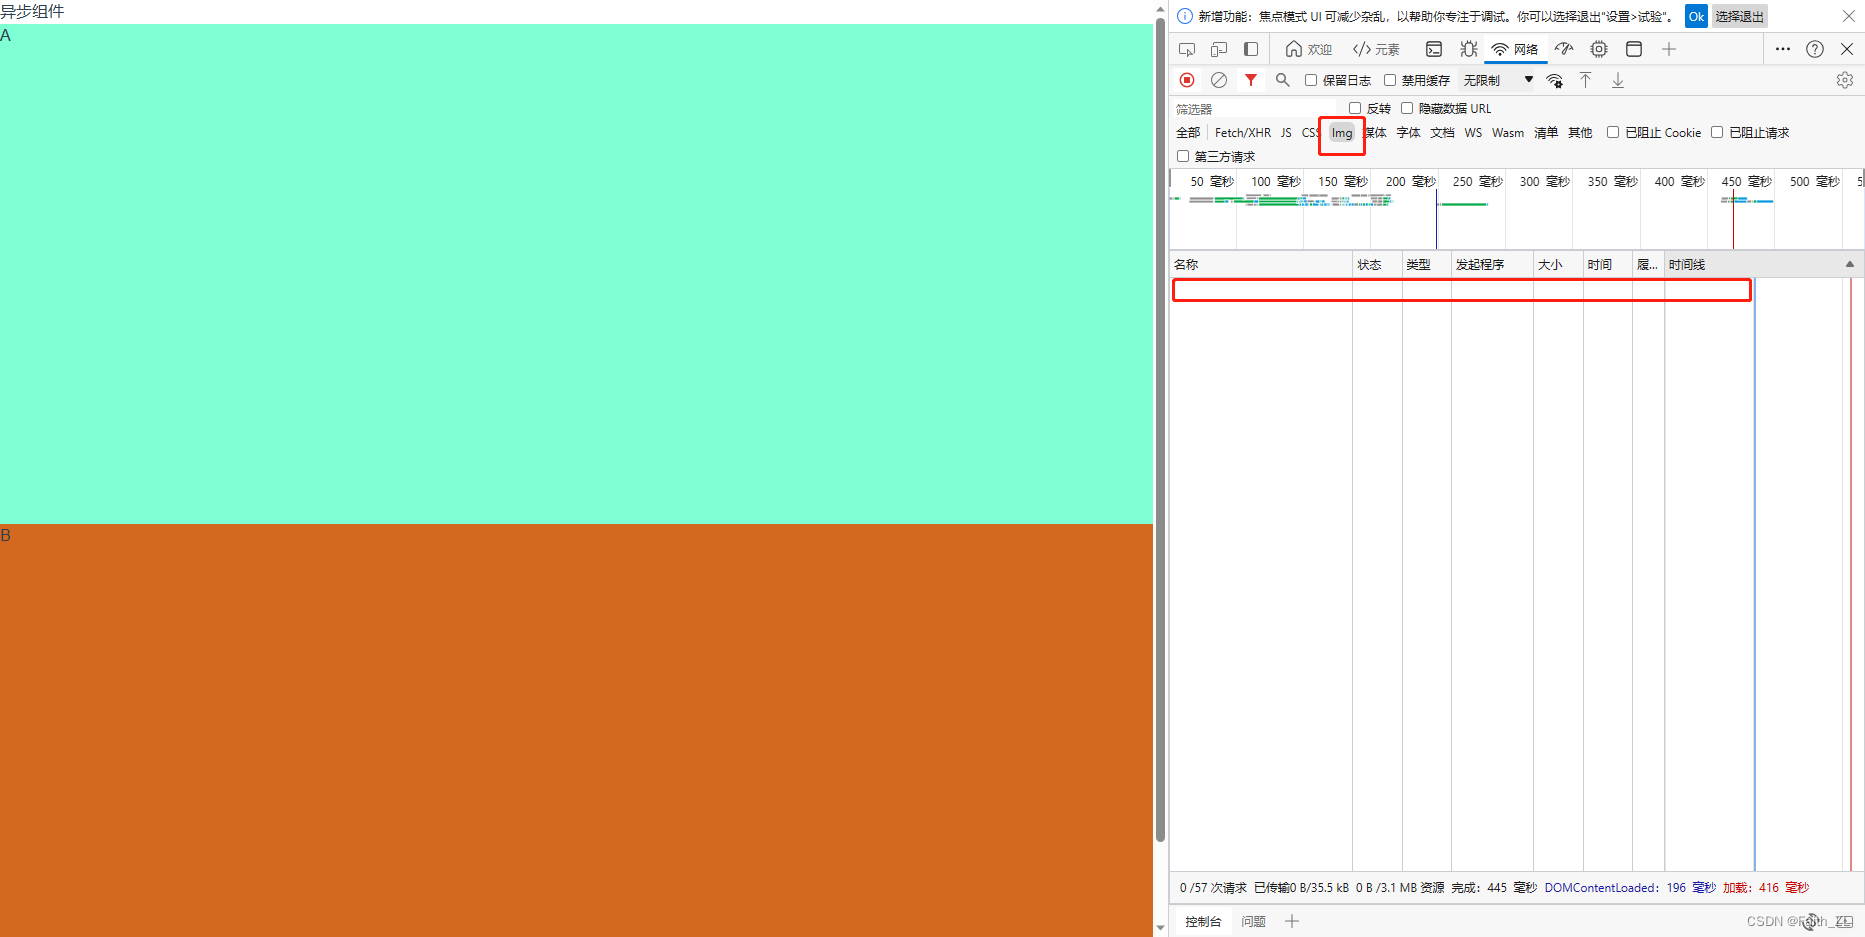The image size is (1865, 937).
Task: Check the 第三方请求 third-party checkbox
Action: (1183, 156)
